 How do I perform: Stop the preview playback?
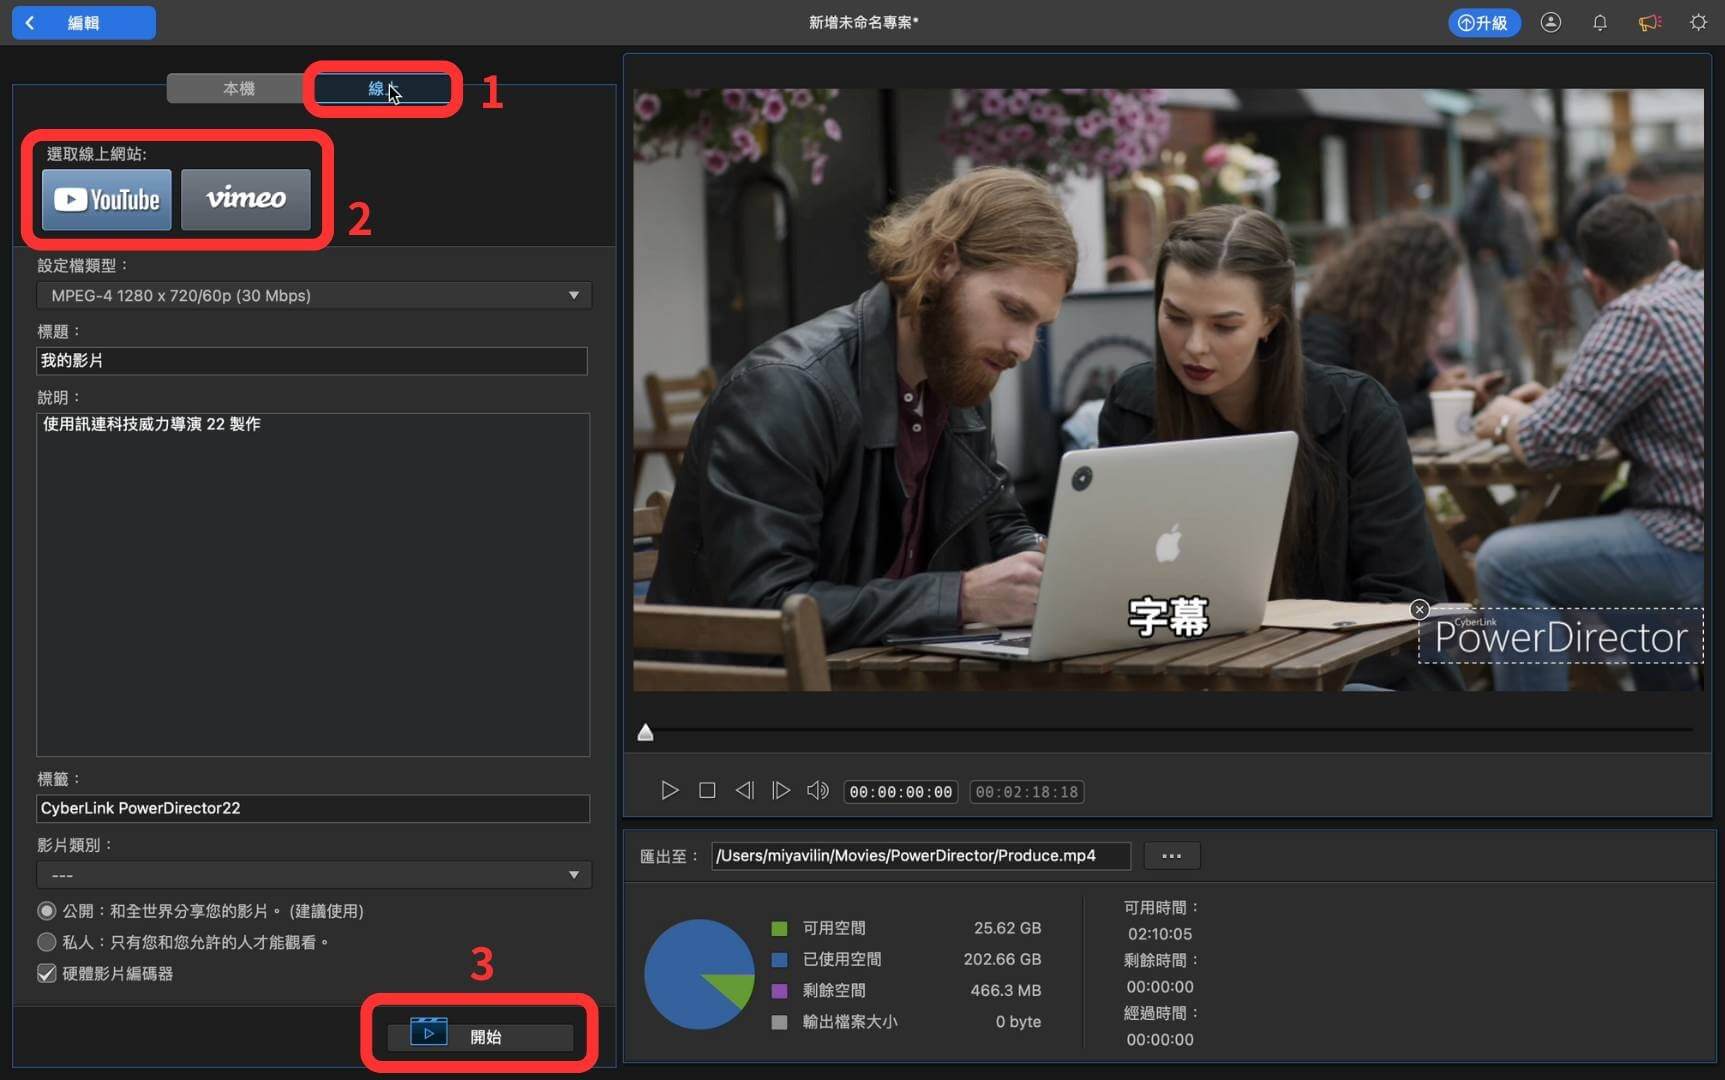(x=707, y=791)
